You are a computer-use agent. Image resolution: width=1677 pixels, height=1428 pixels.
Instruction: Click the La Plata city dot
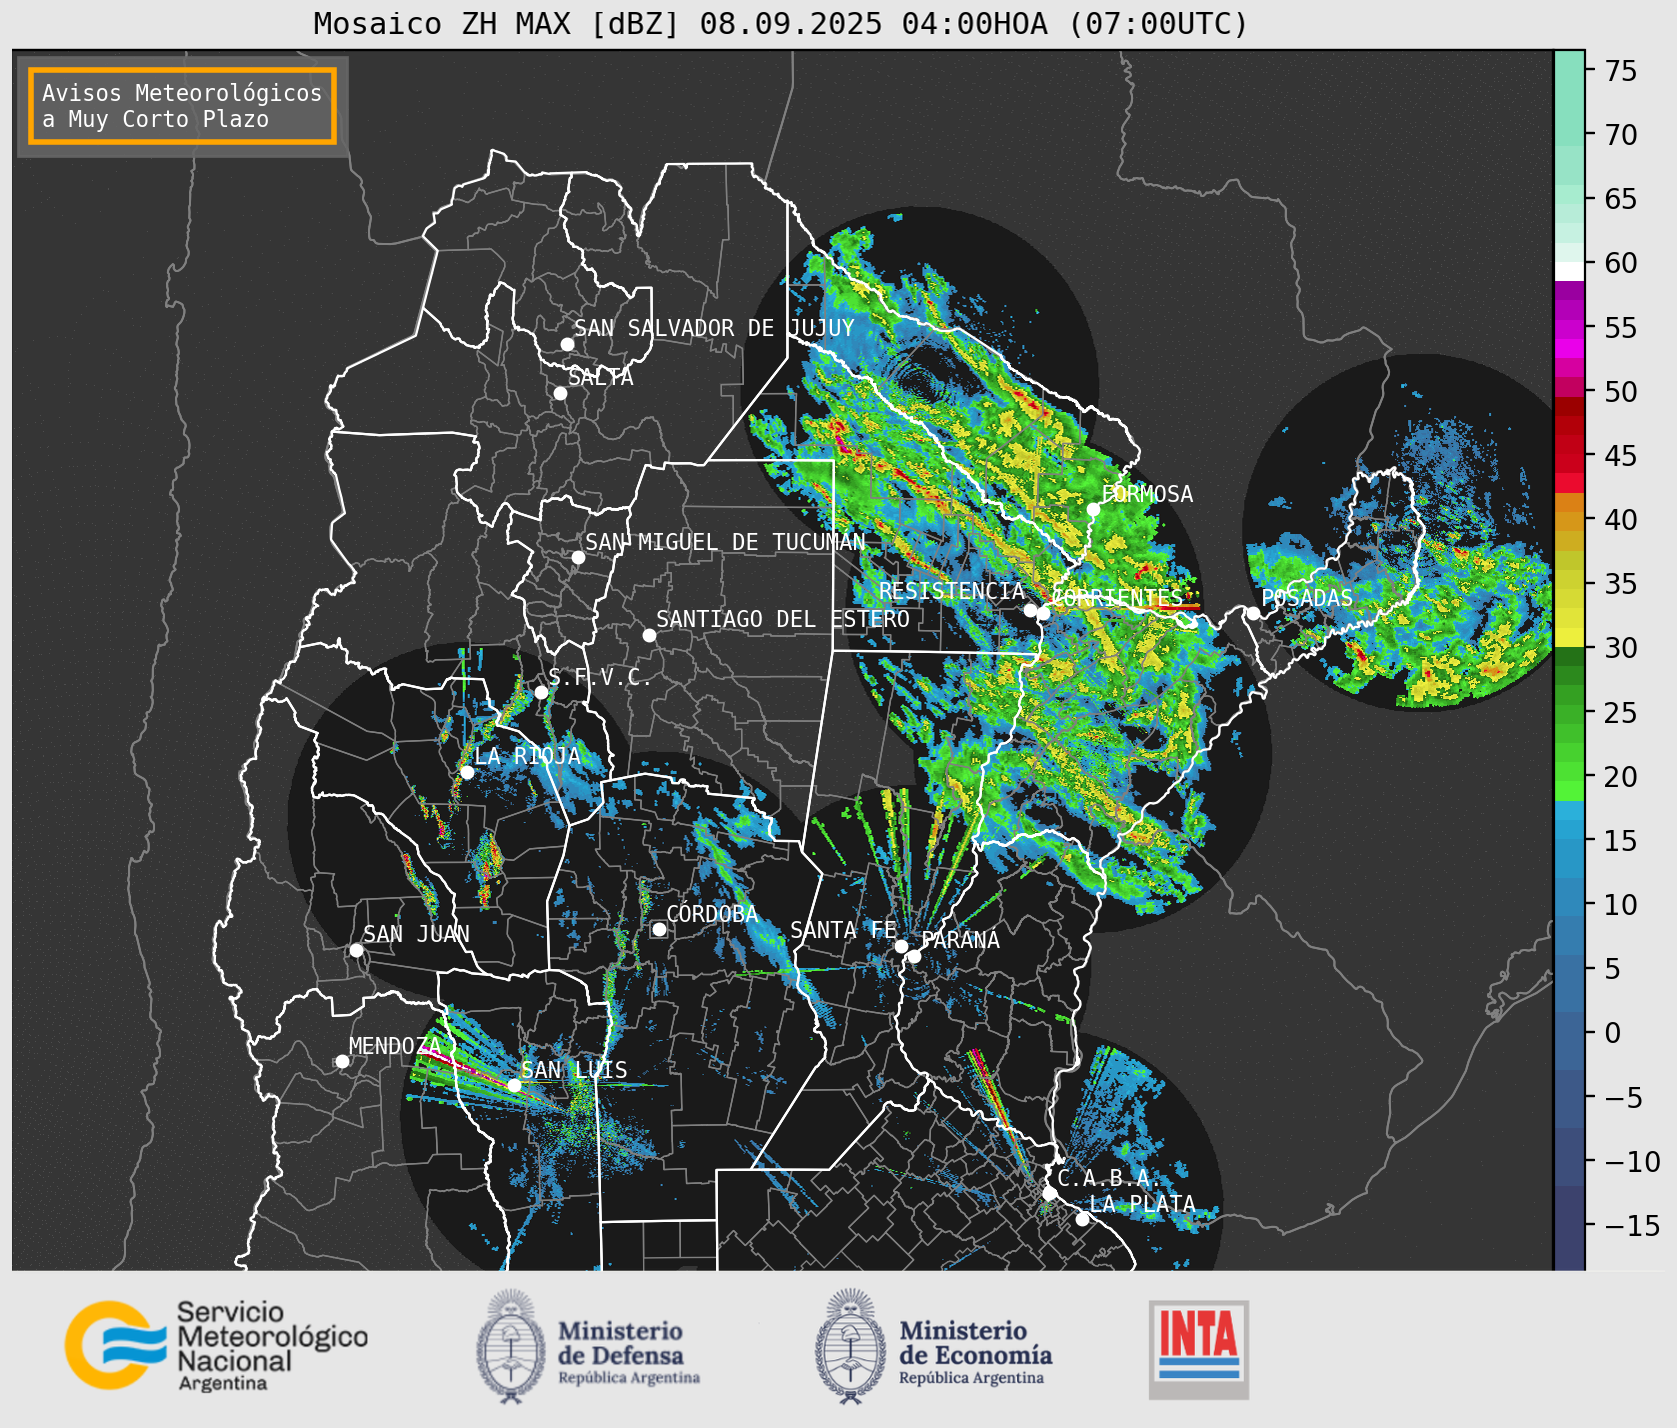1082,1219
